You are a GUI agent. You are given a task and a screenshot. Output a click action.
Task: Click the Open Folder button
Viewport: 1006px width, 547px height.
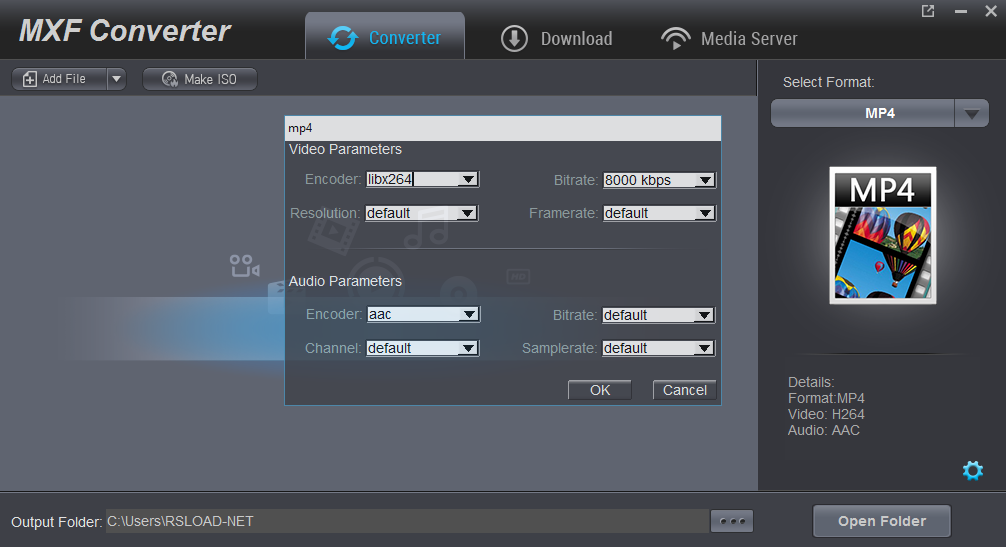pos(882,521)
